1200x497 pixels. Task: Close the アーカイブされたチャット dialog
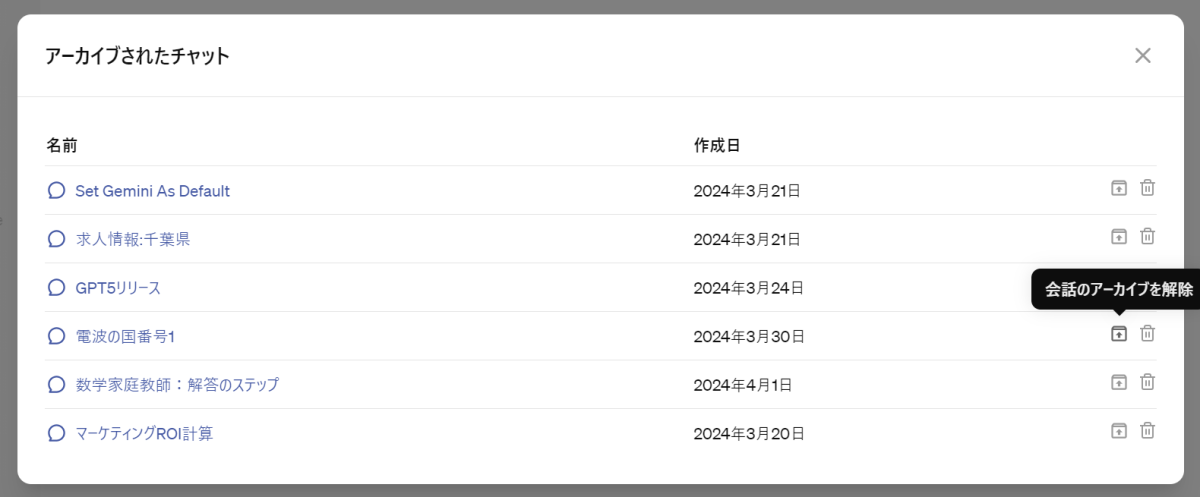click(1143, 56)
